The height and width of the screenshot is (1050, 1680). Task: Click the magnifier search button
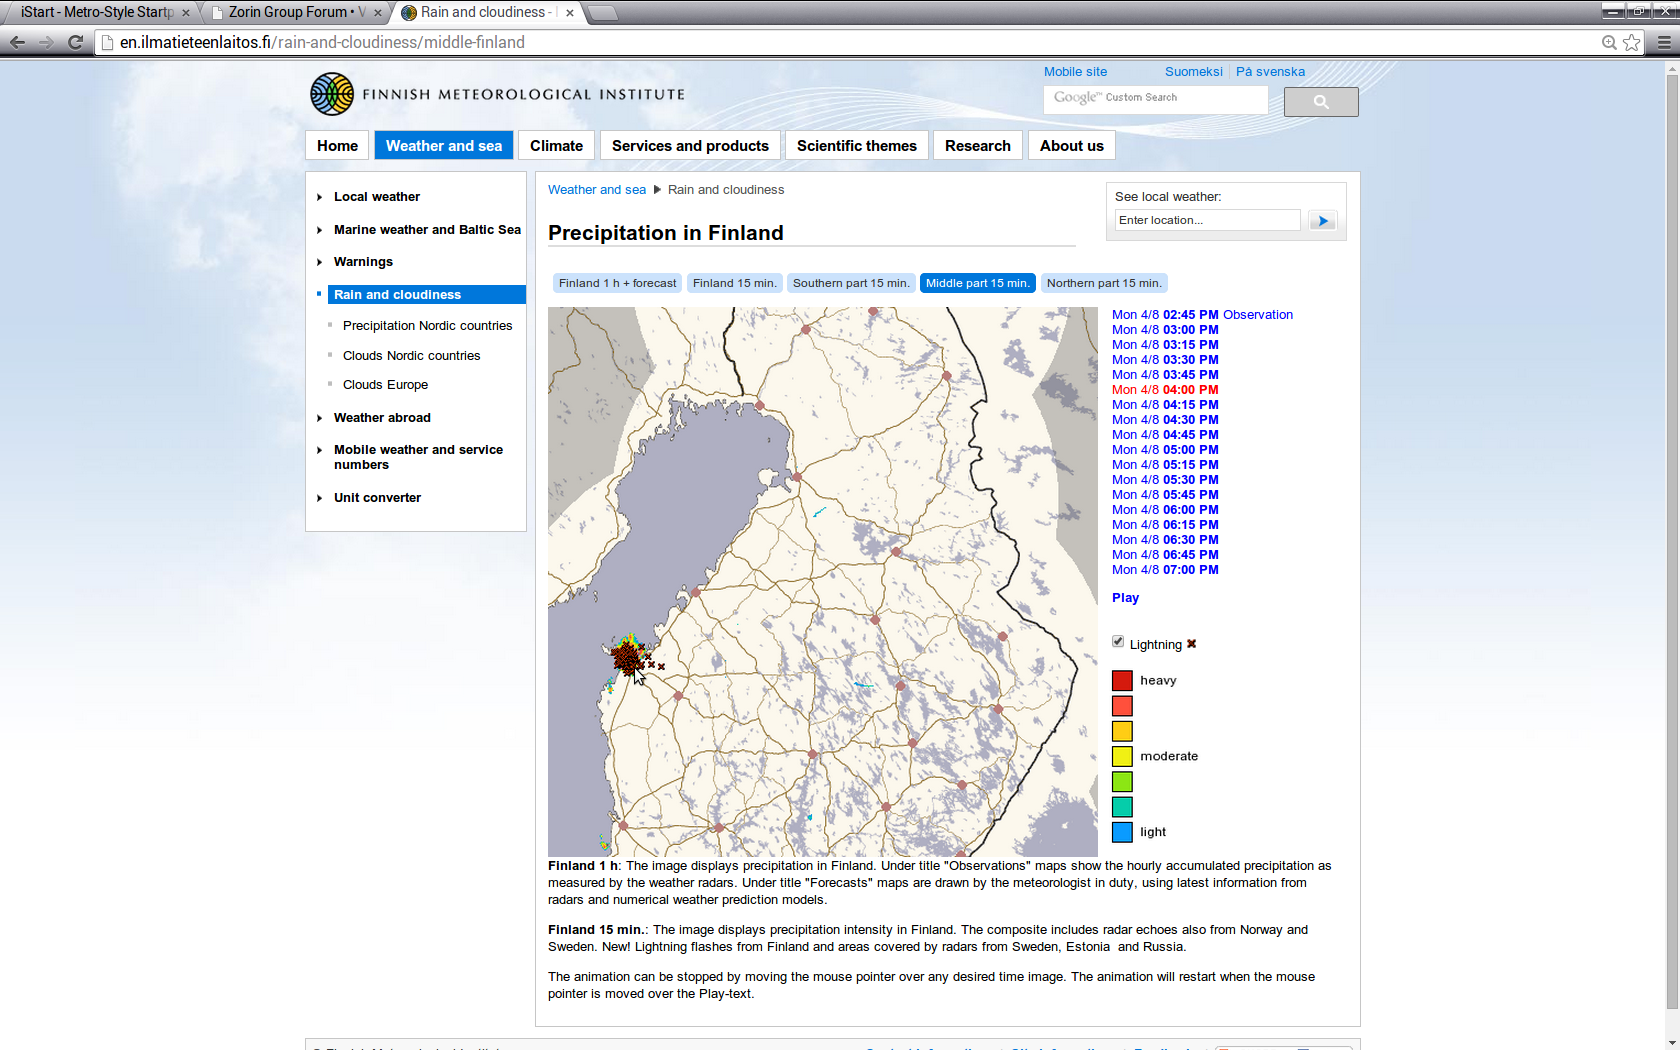click(x=1320, y=102)
